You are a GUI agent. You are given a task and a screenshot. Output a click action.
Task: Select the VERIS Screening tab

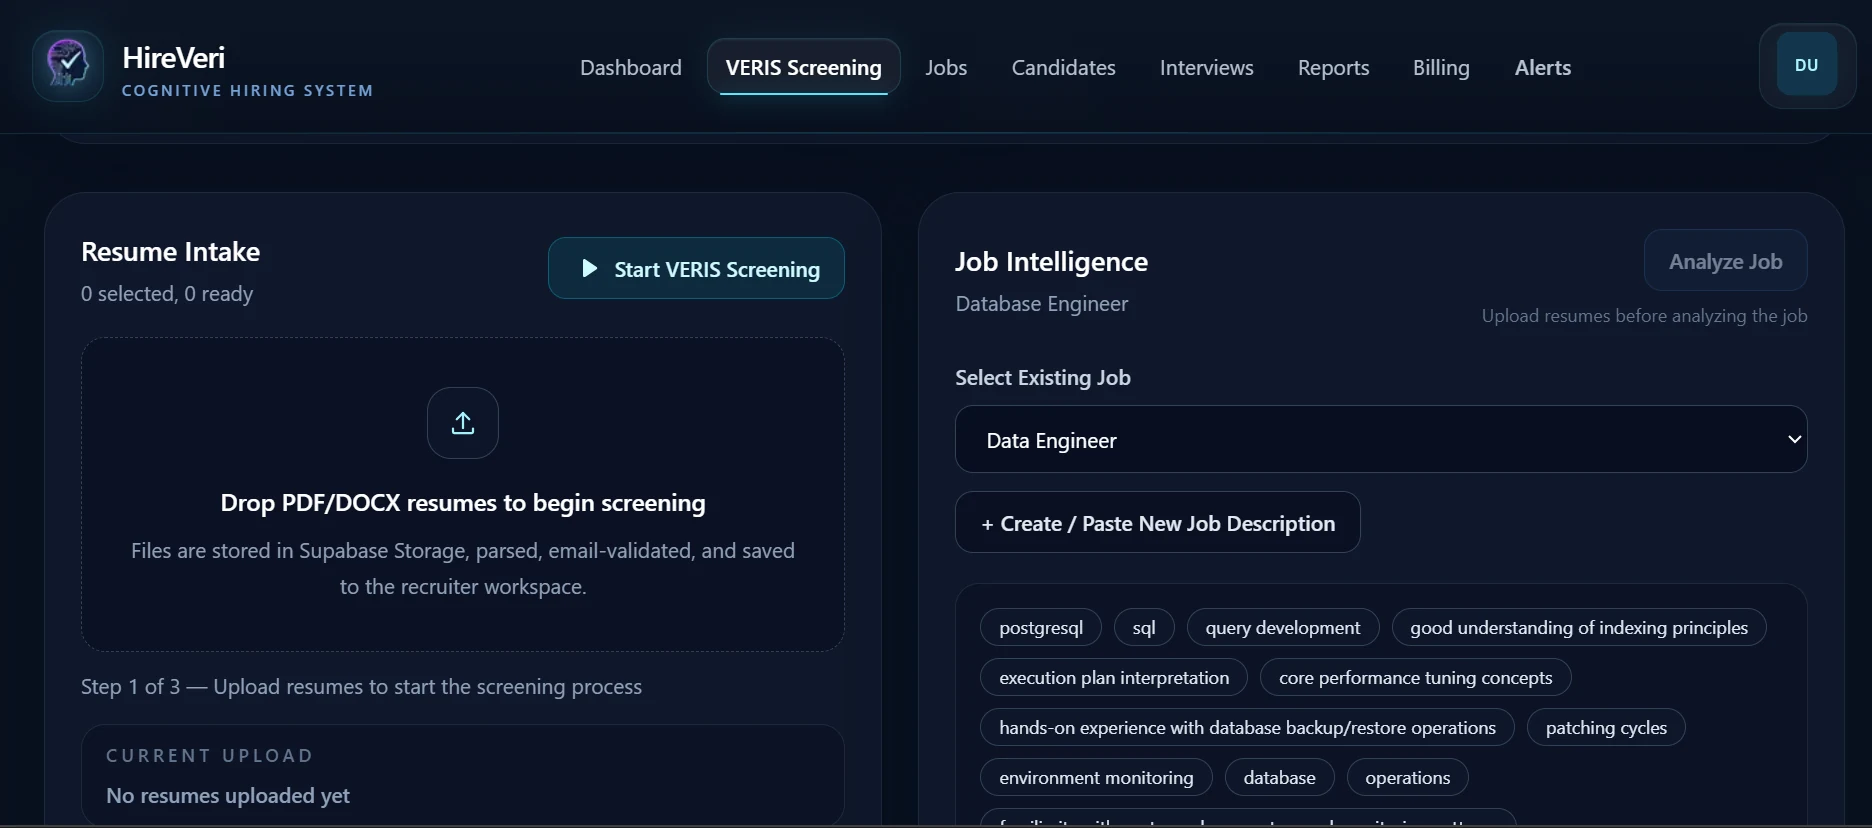click(x=804, y=67)
